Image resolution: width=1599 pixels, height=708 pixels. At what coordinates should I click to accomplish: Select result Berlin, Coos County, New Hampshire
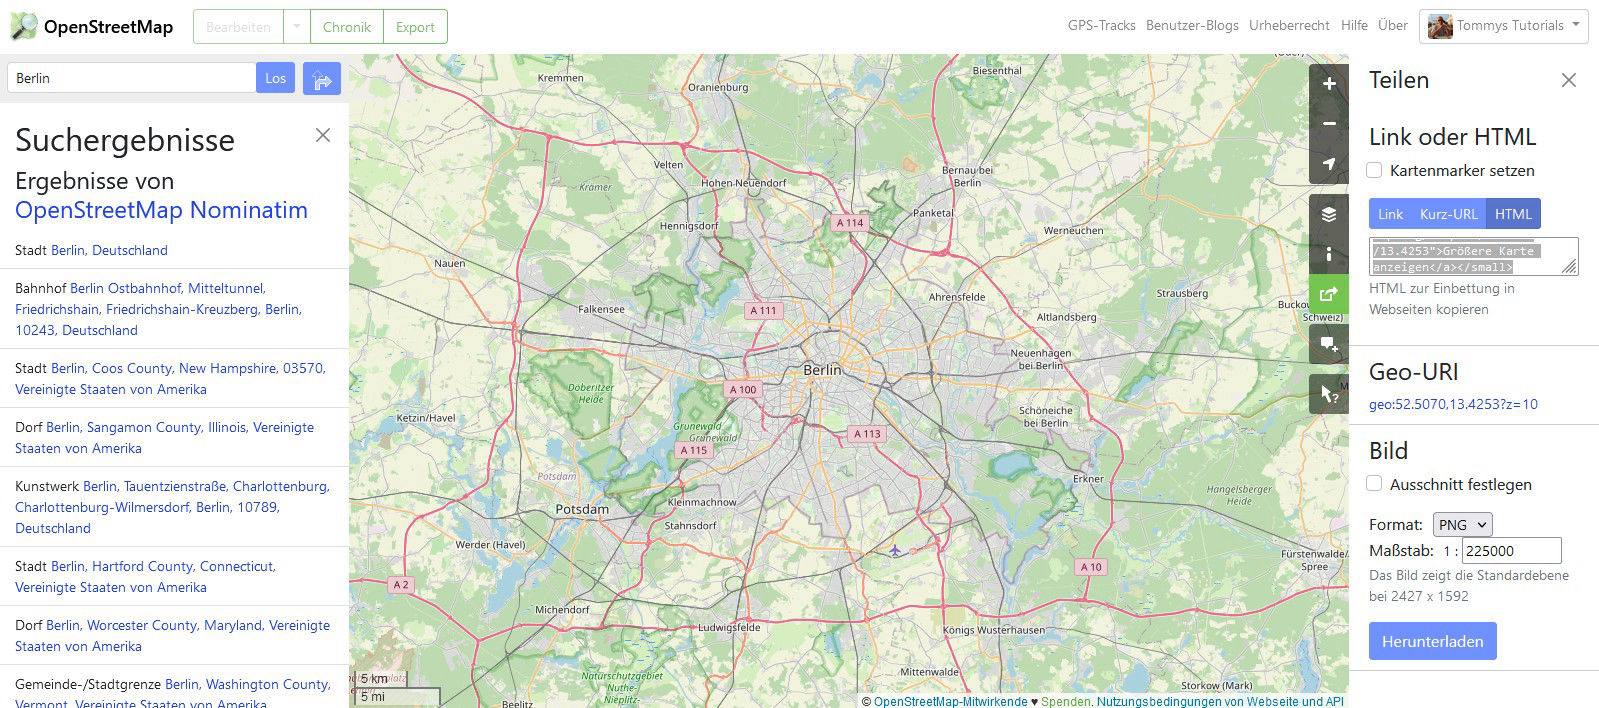pos(170,379)
